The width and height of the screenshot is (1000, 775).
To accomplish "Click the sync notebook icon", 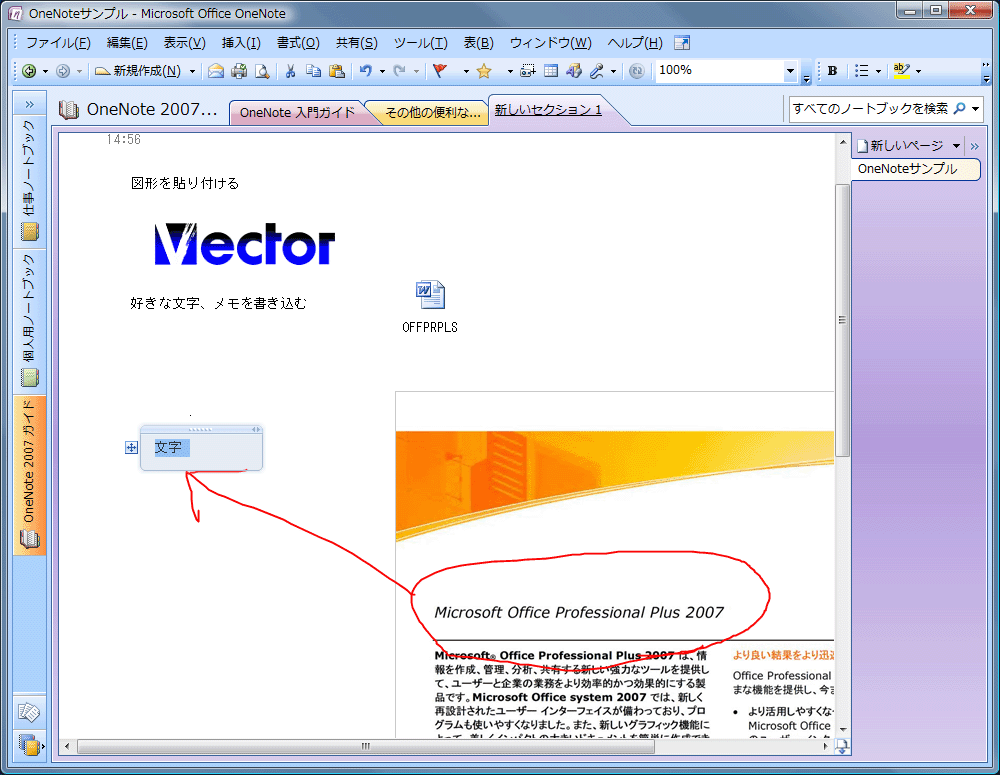I will [x=636, y=71].
